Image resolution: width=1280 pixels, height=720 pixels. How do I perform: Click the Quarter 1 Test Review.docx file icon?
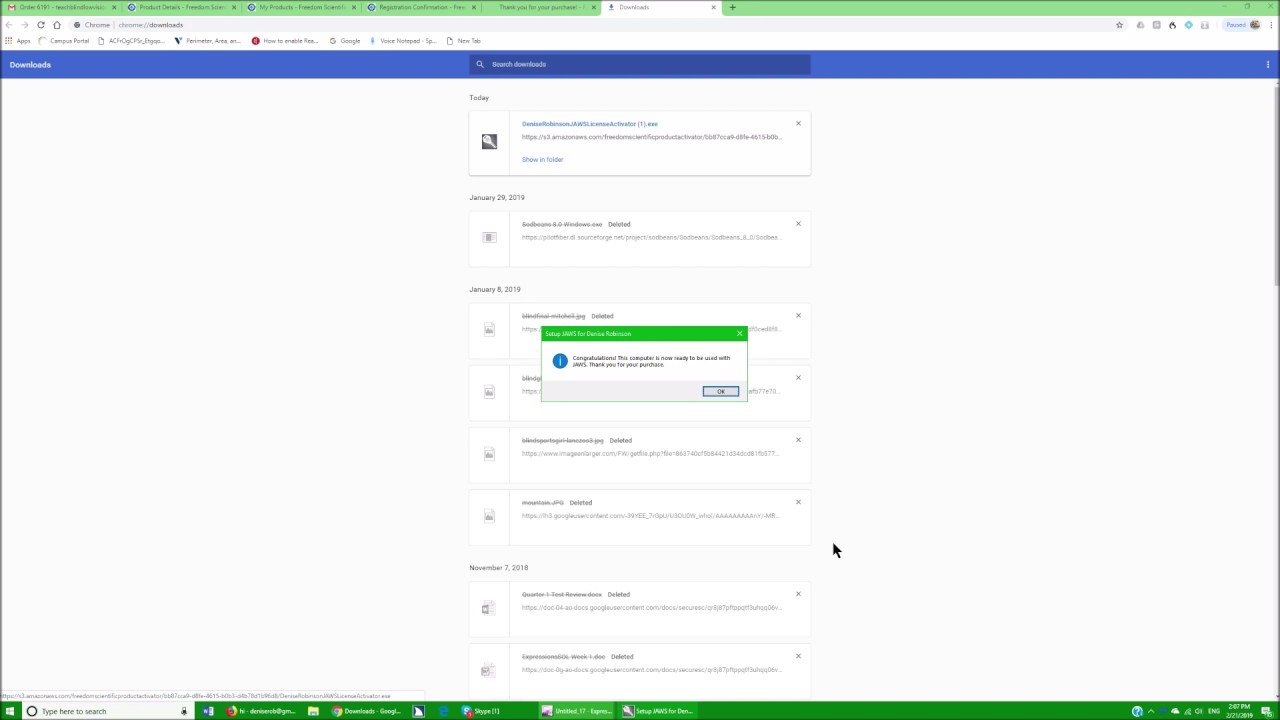tap(487, 608)
